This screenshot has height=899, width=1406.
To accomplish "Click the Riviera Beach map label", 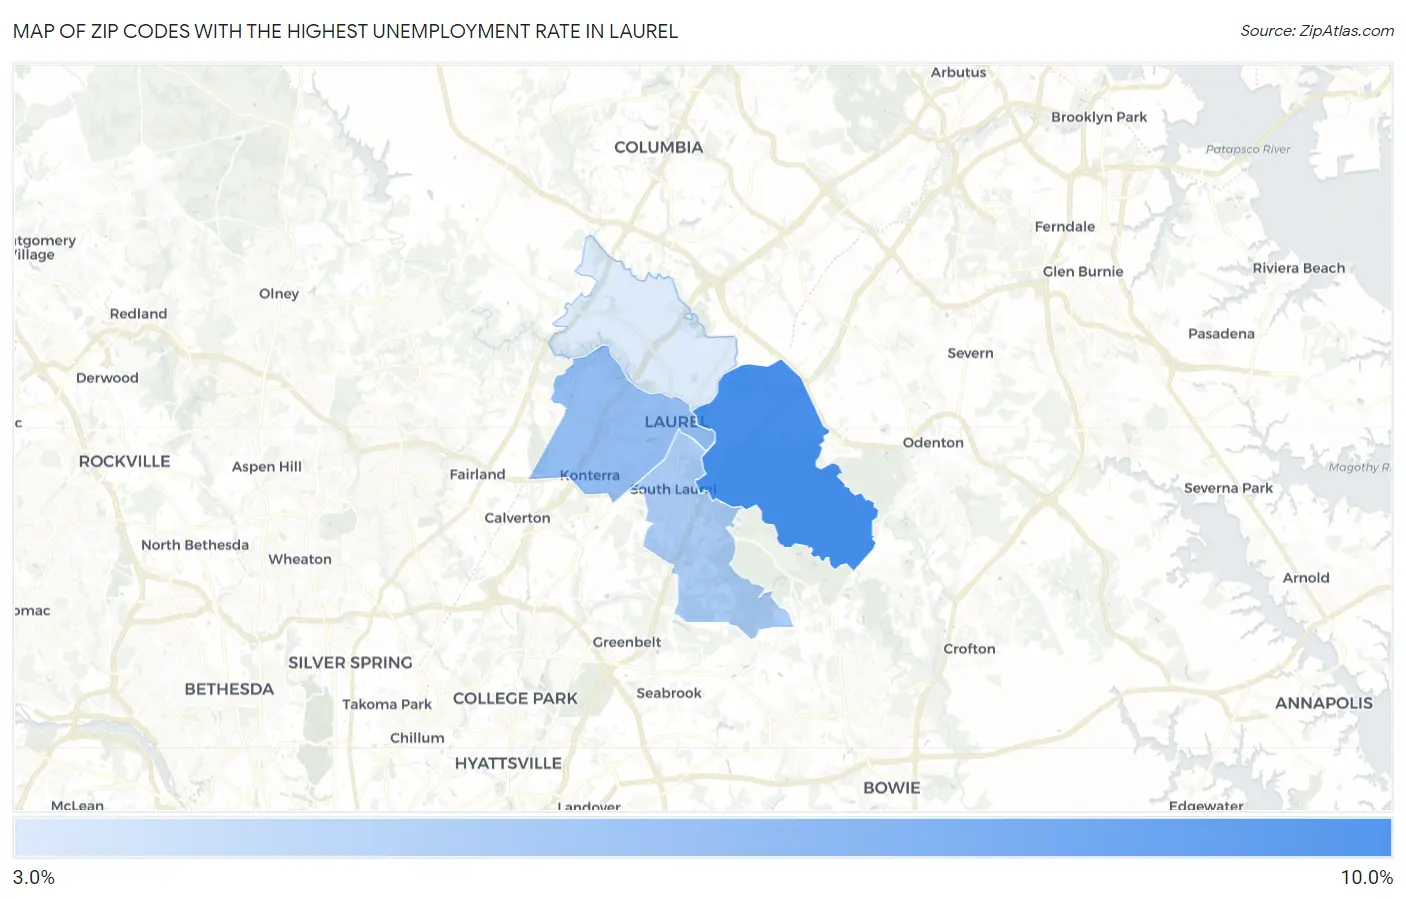I will coord(1299,268).
